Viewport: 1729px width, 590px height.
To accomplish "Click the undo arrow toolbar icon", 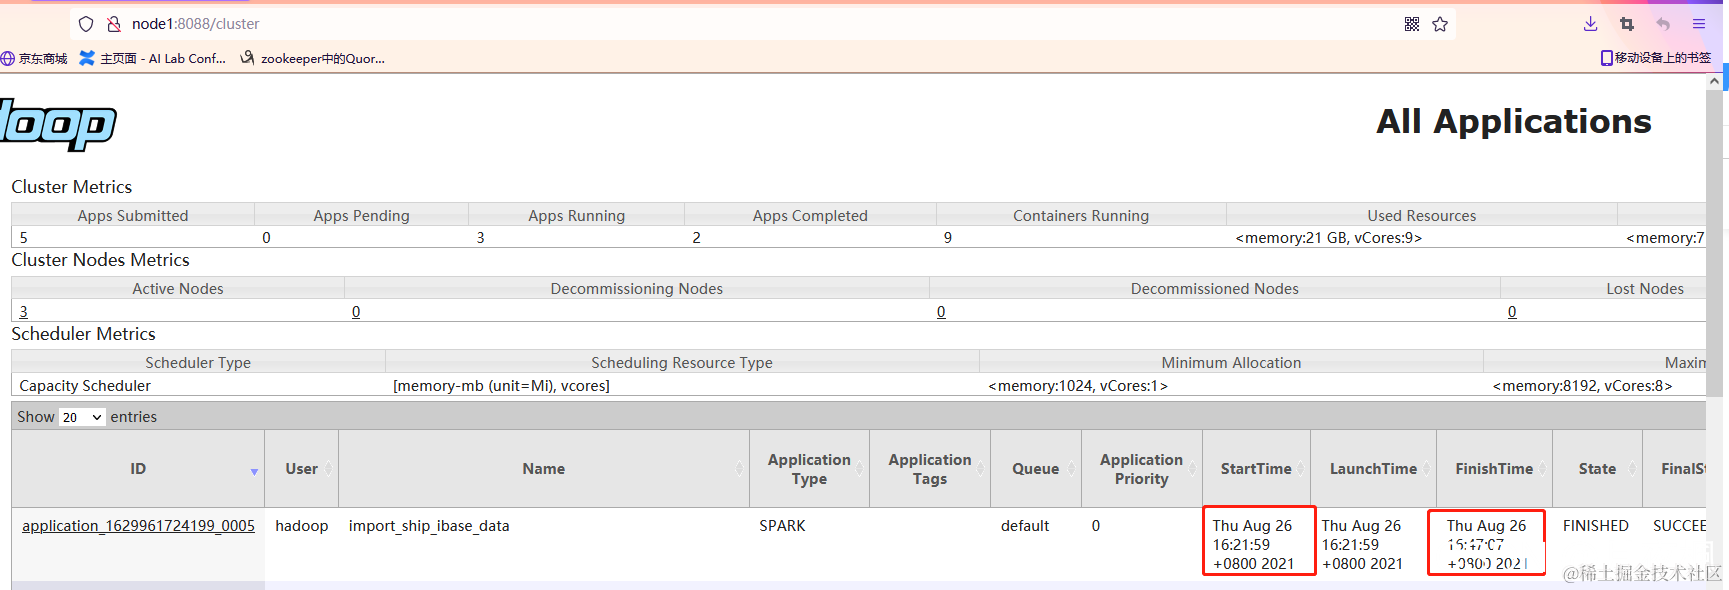I will [1663, 24].
